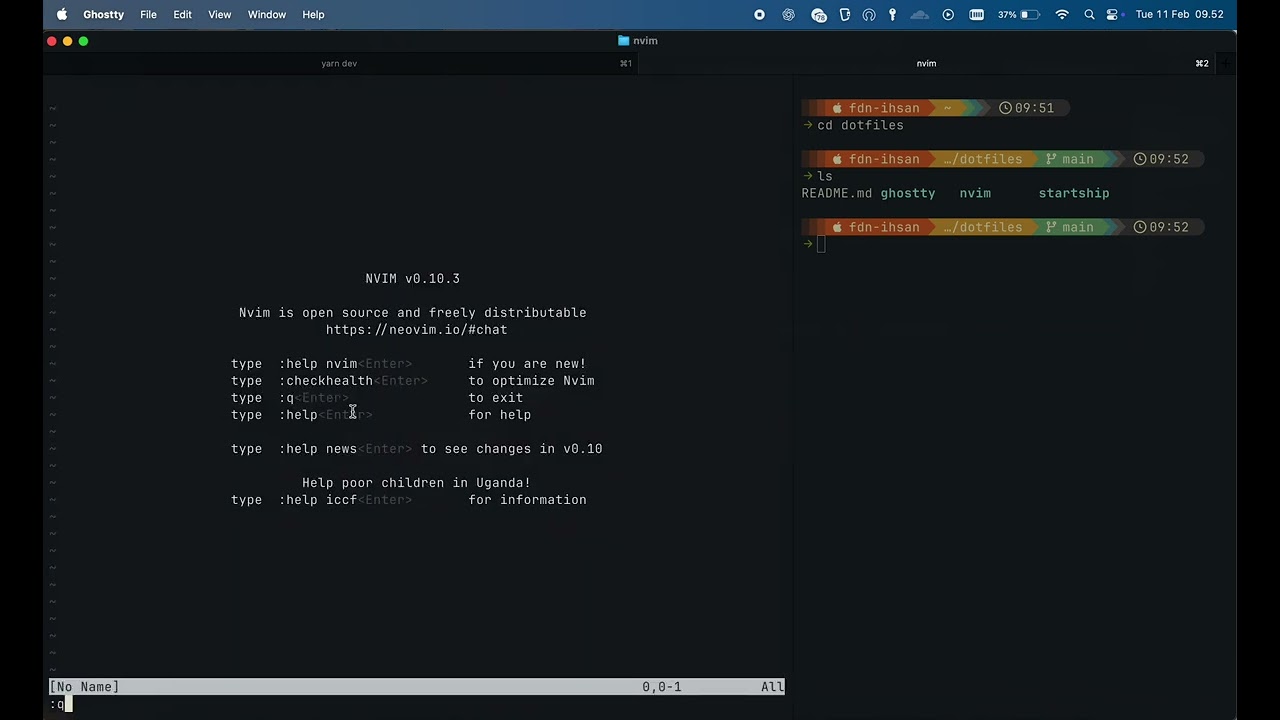Screen dimensions: 1280x720
Task: Click "to optimize Nvim" text
Action: click(531, 381)
